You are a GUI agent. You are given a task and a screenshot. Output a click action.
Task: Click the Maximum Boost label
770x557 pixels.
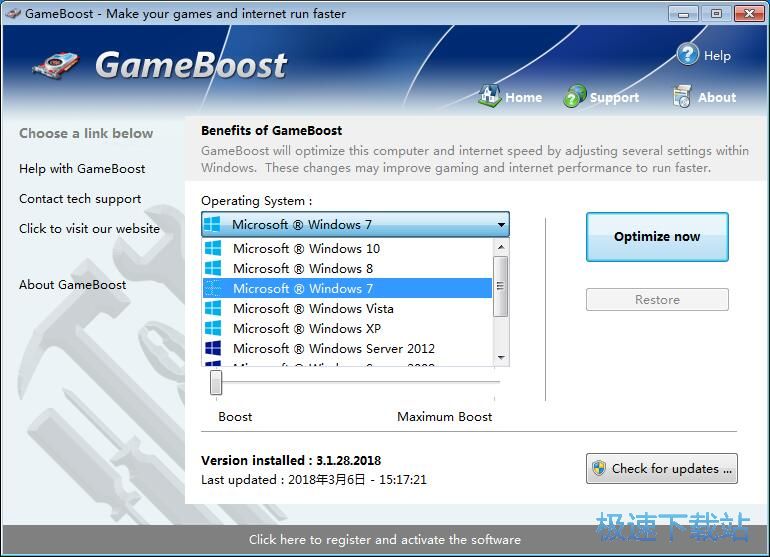point(444,417)
